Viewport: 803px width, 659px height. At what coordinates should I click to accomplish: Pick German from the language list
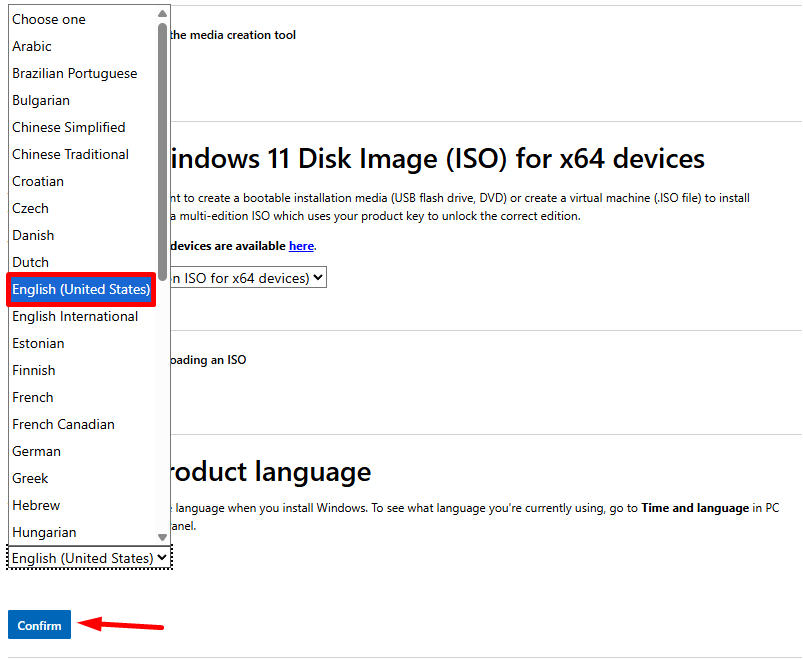pos(82,452)
